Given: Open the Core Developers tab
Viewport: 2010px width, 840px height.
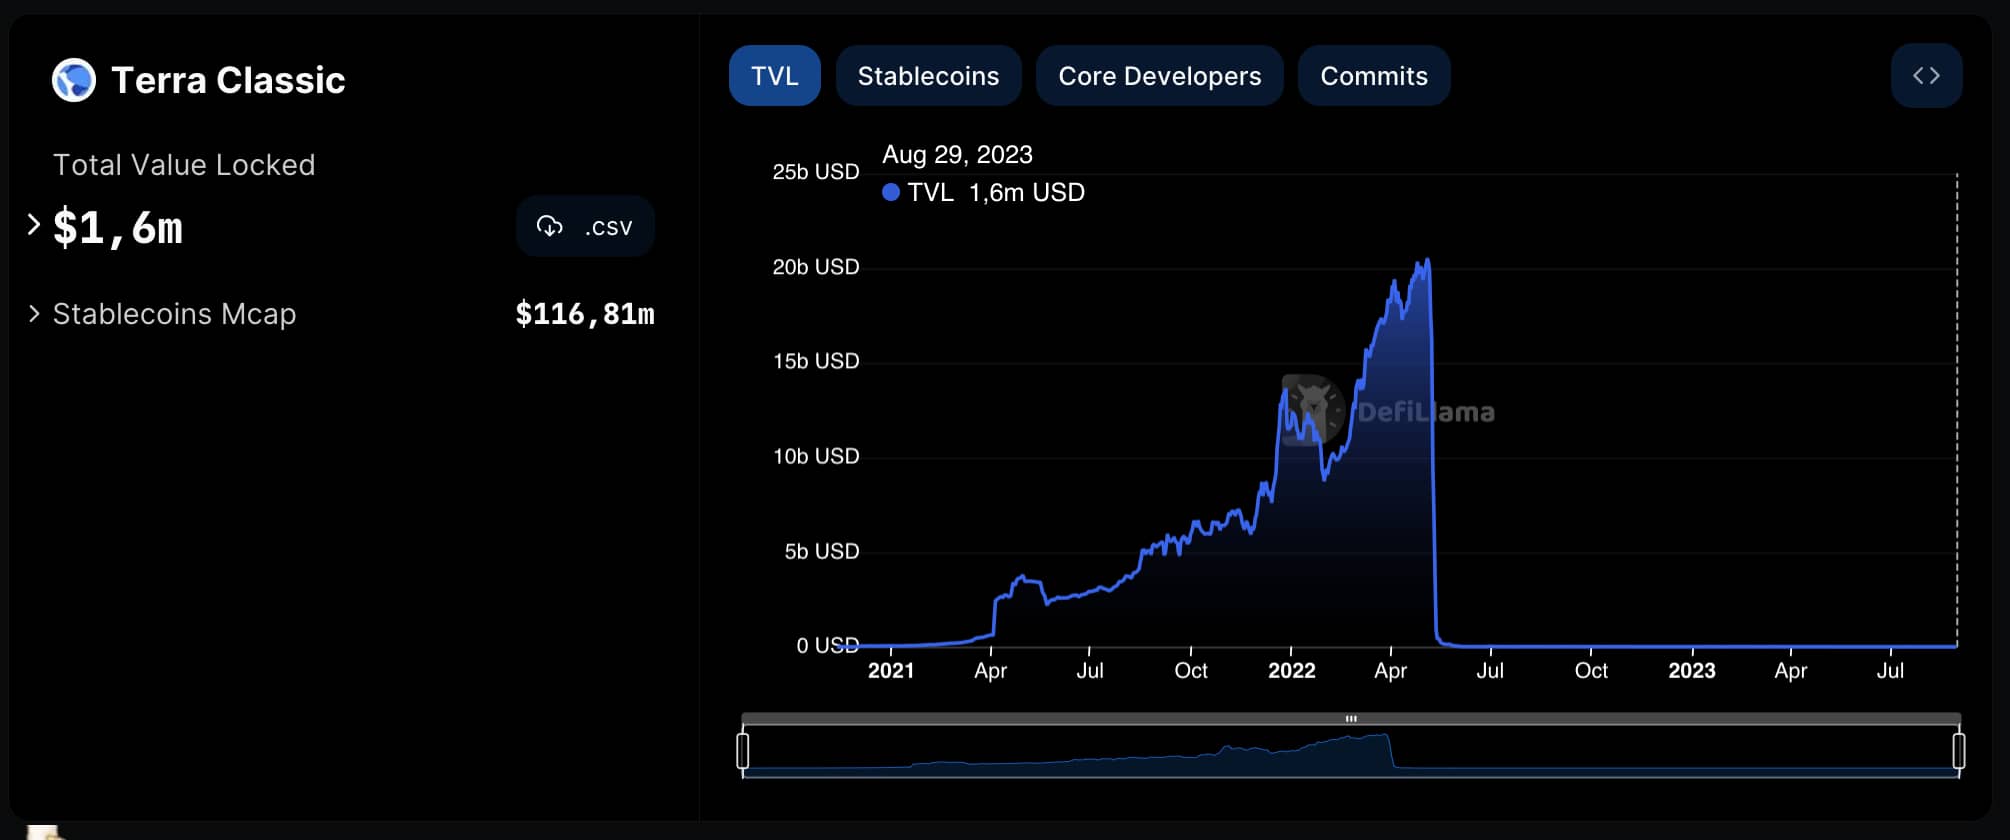Looking at the screenshot, I should [x=1160, y=76].
